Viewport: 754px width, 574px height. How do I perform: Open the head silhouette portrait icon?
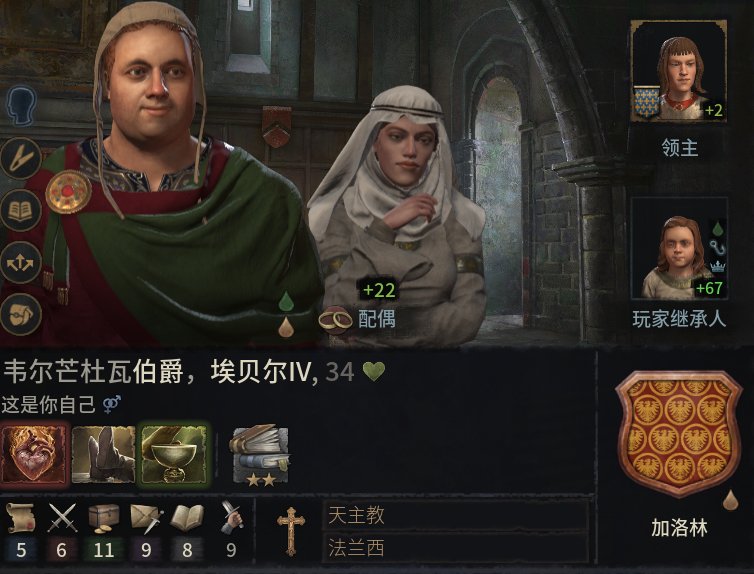coord(21,107)
